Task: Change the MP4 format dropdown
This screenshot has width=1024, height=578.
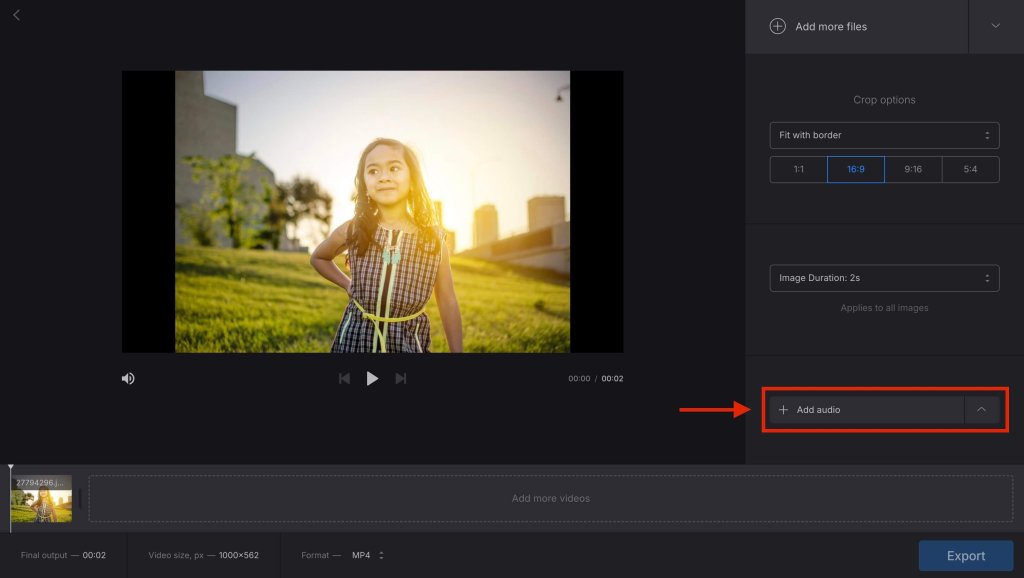Action: [x=368, y=555]
